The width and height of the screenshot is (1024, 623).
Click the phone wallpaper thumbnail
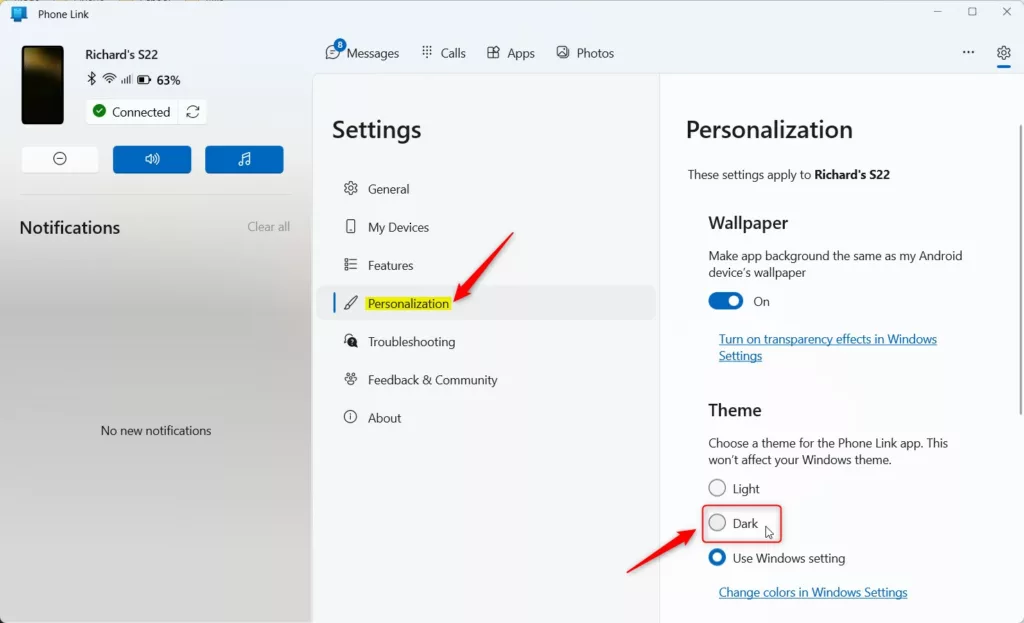(x=42, y=85)
